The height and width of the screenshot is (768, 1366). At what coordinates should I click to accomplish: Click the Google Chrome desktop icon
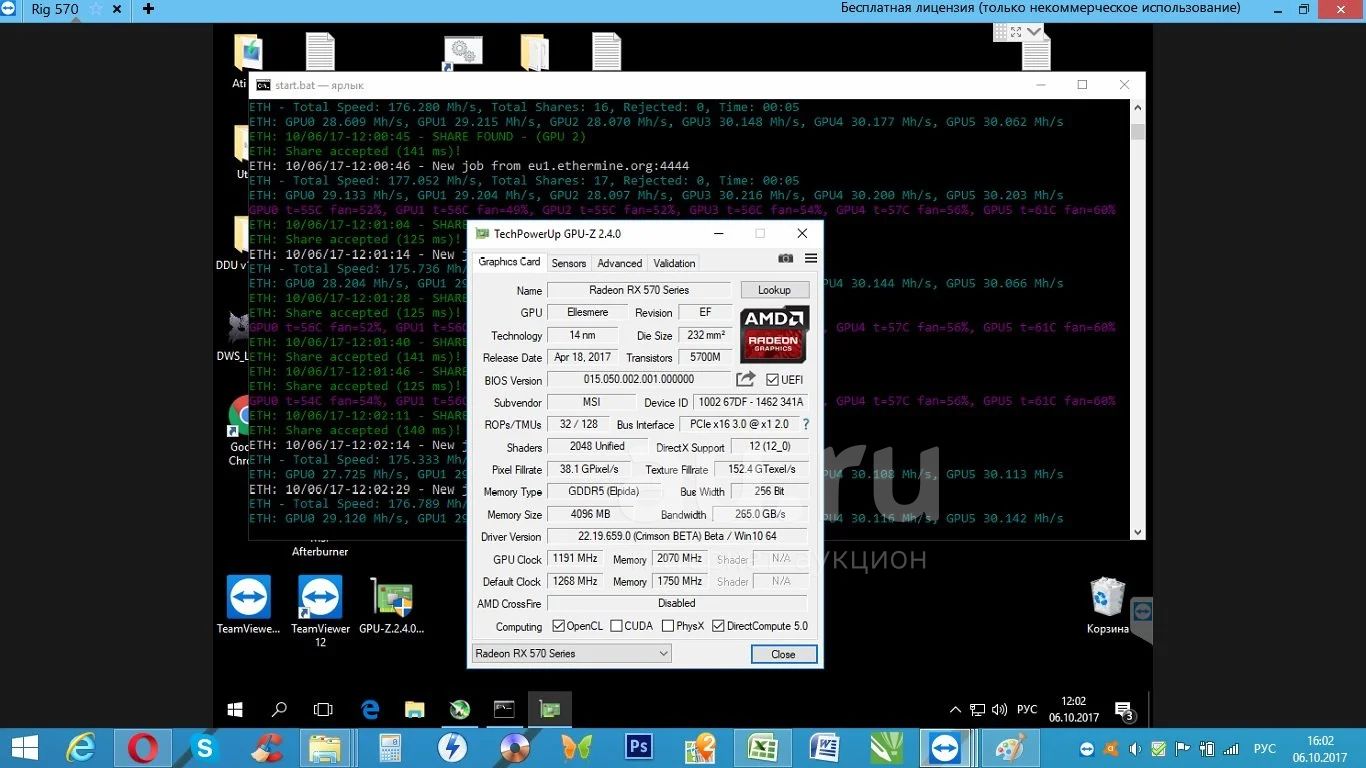240,430
